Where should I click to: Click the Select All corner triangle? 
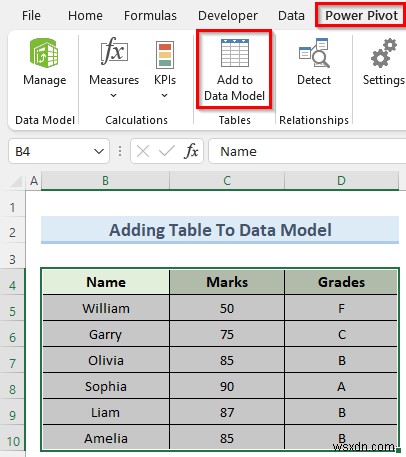click(x=17, y=181)
